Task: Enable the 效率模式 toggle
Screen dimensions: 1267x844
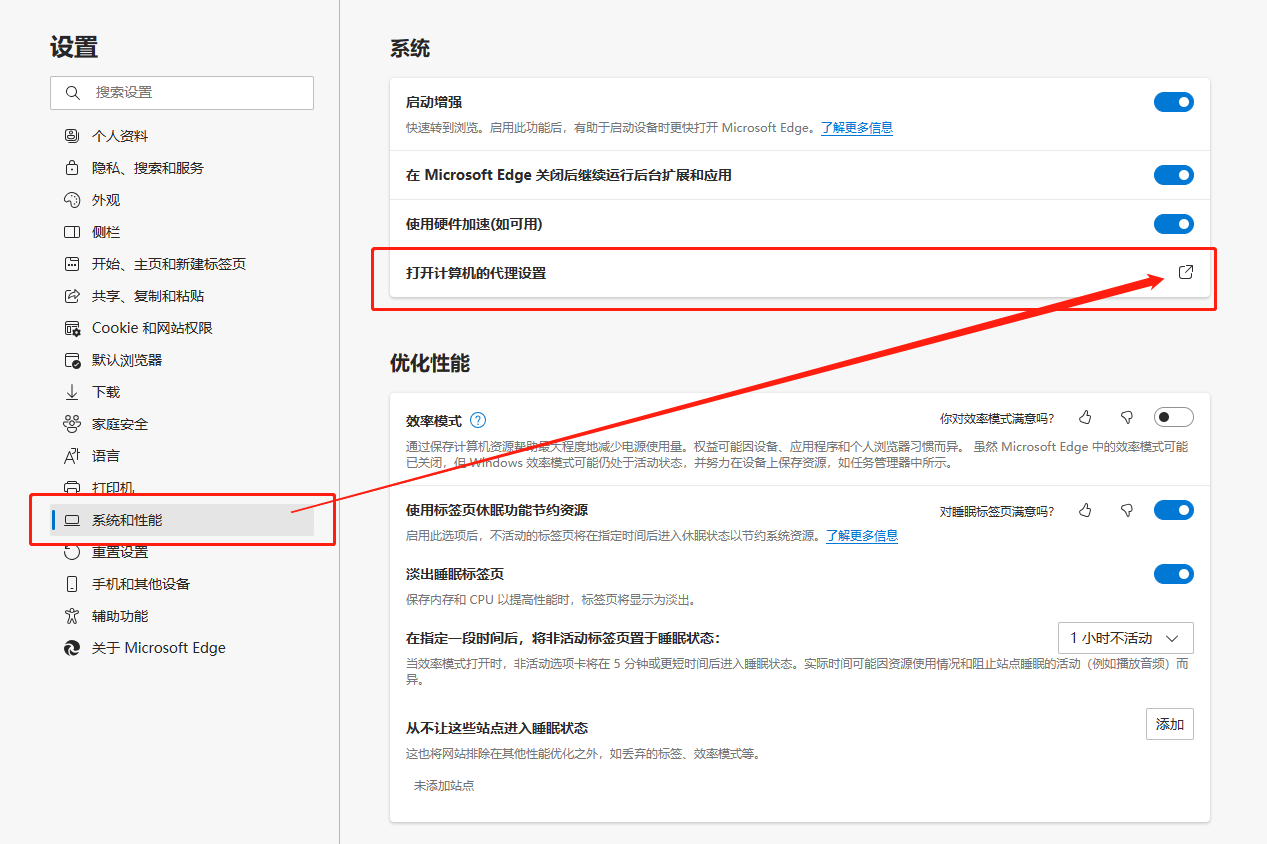Action: [x=1174, y=417]
